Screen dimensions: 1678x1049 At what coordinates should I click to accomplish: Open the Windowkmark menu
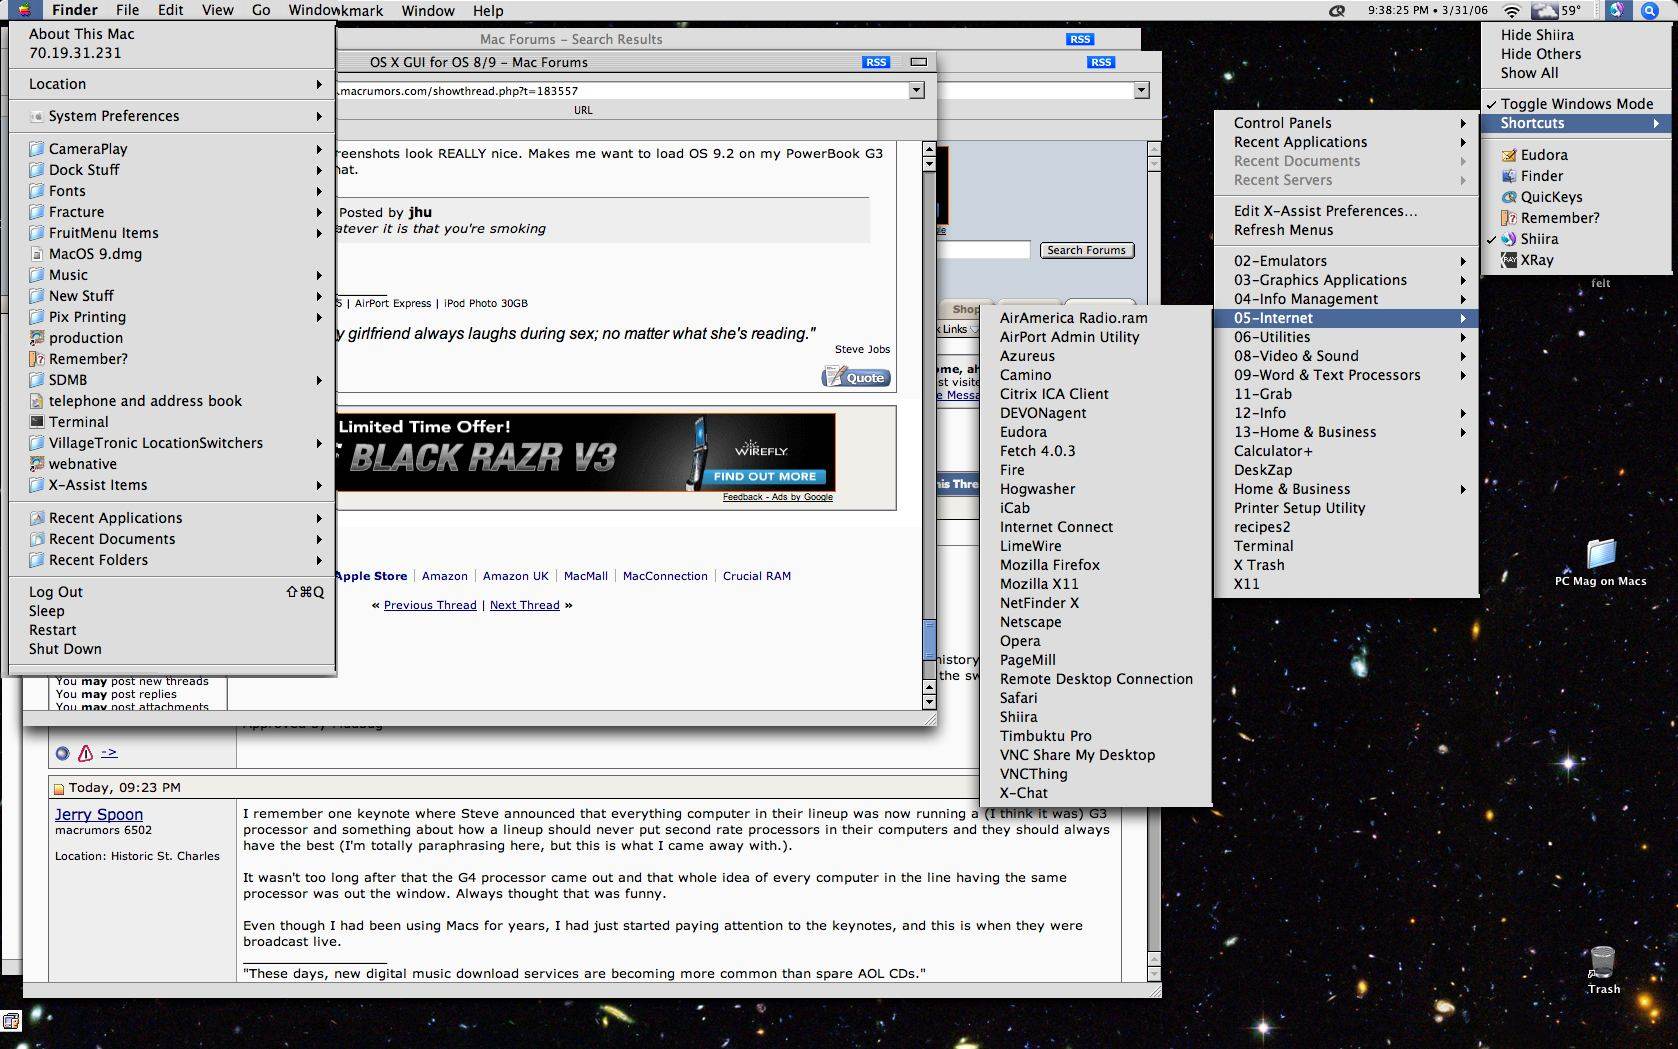336,11
